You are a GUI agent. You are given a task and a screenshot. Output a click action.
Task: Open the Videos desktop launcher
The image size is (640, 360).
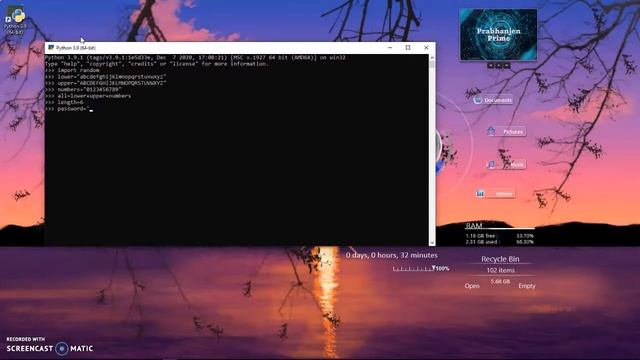point(495,193)
